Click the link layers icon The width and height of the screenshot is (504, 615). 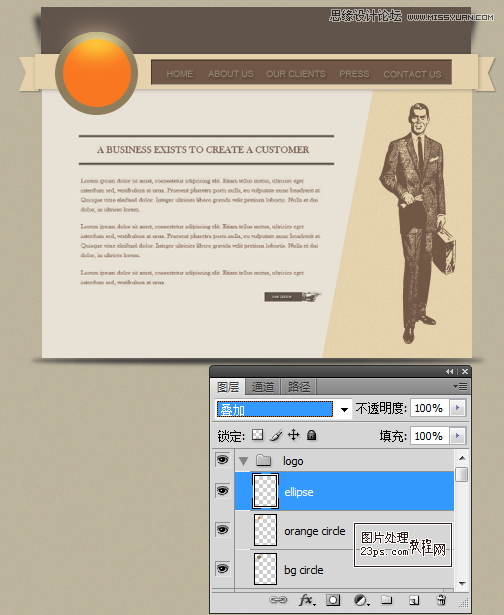pyautogui.click(x=278, y=600)
